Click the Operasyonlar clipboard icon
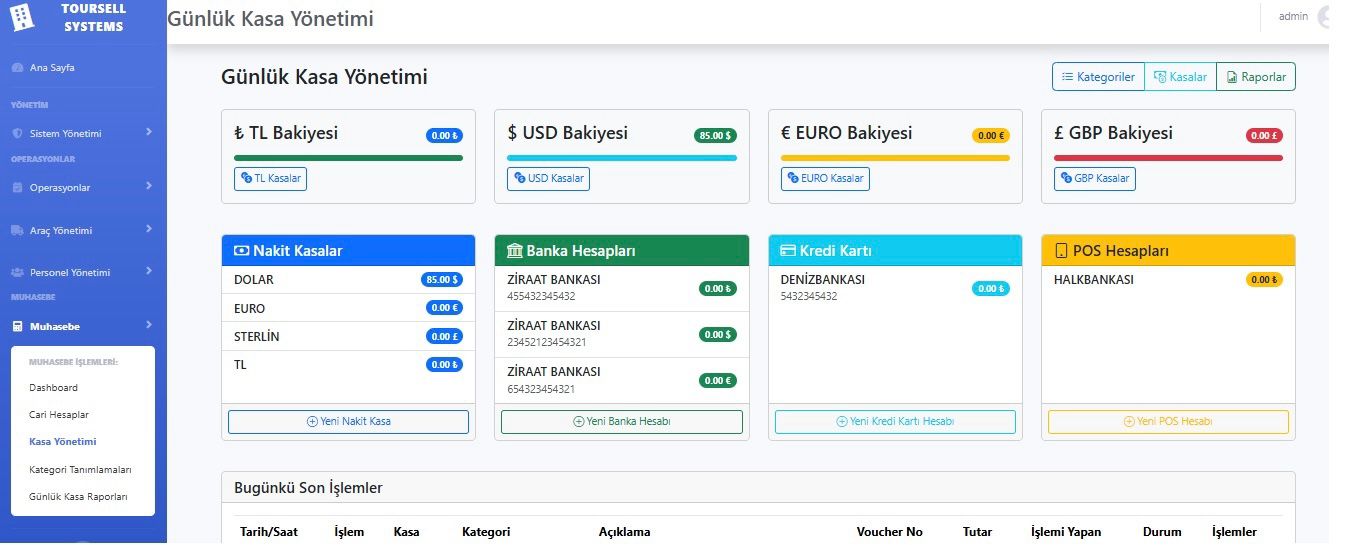 [17, 188]
